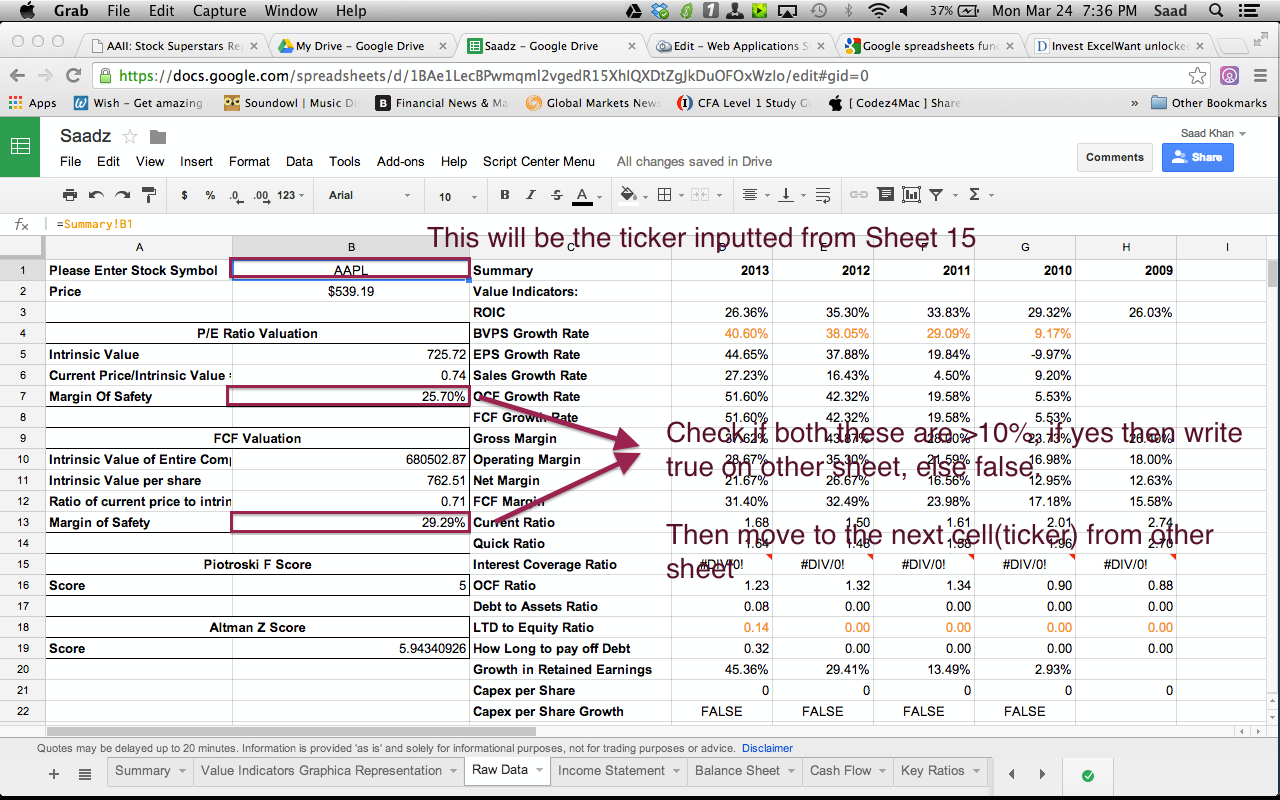Screen dimensions: 1280x800
Task: Switch to the Balance Sheet tab
Action: coord(737,770)
